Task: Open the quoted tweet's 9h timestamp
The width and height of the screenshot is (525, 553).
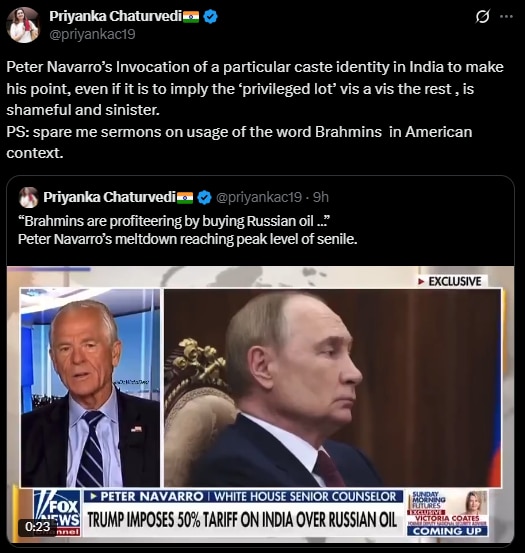Action: pyautogui.click(x=321, y=197)
